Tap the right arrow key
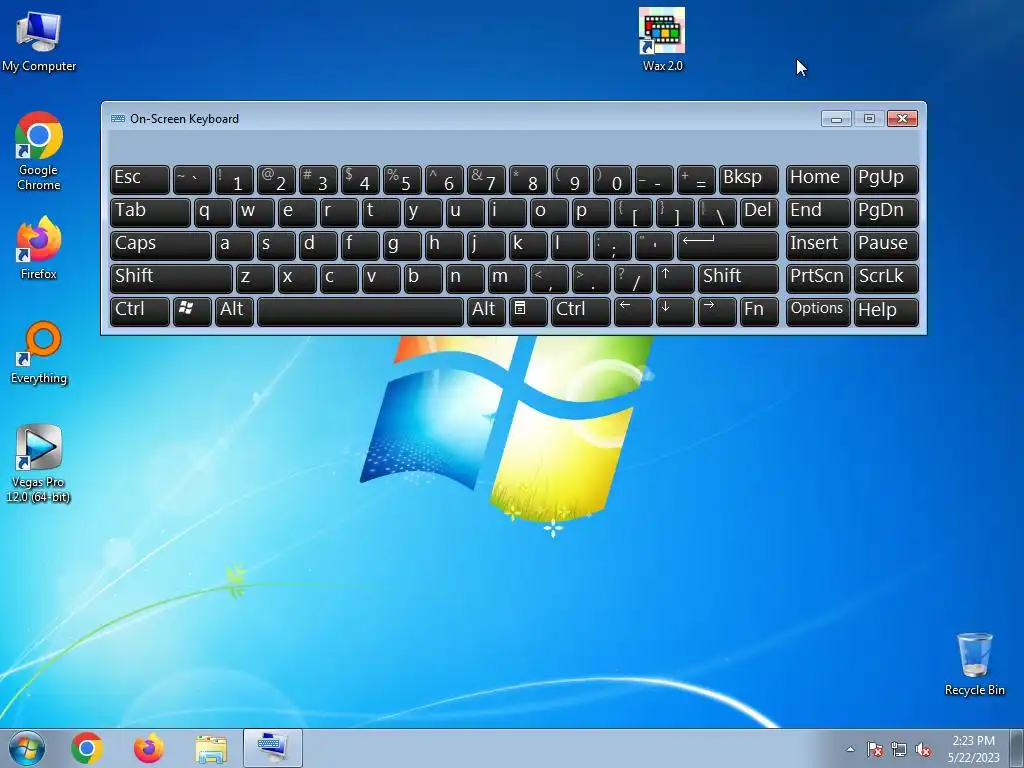This screenshot has width=1024, height=768. click(717, 312)
